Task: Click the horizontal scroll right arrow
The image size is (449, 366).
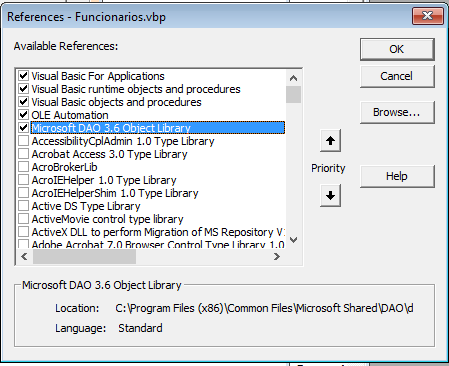Action: (x=277, y=256)
